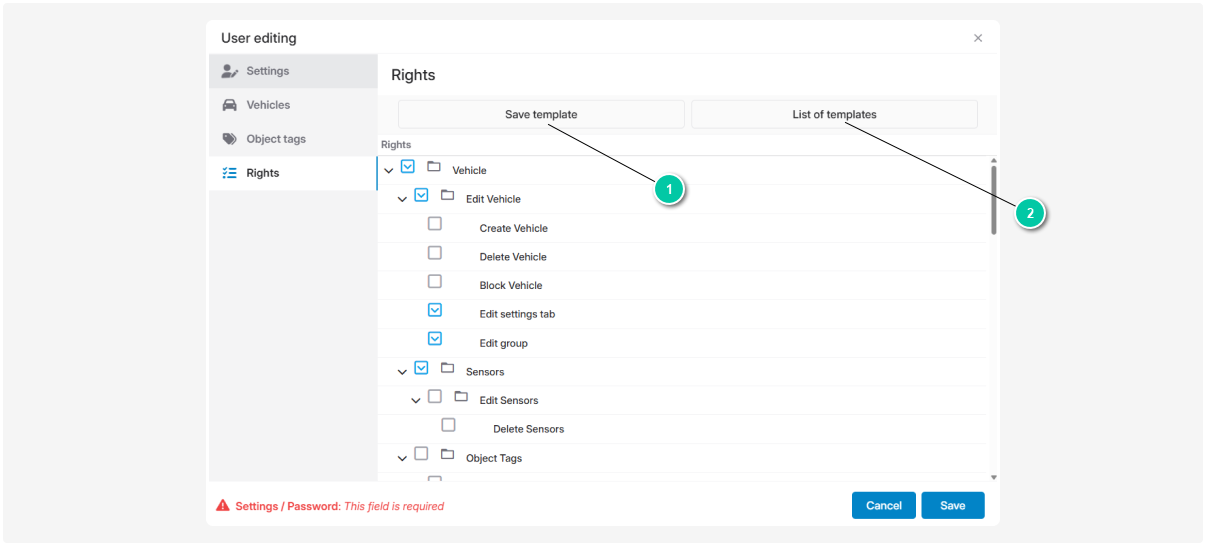Open the List of templates
Image resolution: width=1206 pixels, height=546 pixels.
[x=834, y=114]
